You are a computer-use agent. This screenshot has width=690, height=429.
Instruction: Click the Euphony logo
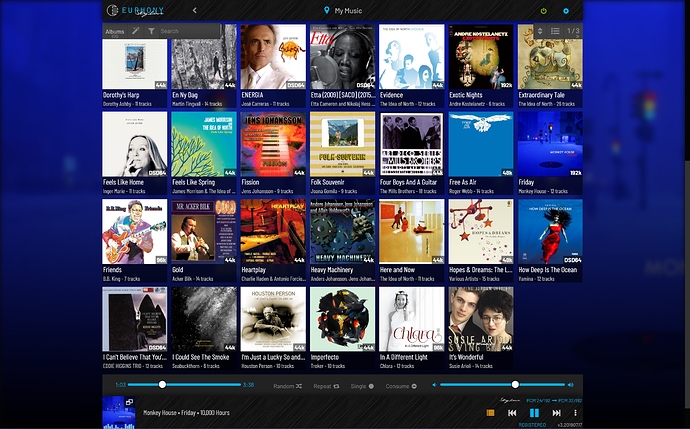[x=135, y=10]
